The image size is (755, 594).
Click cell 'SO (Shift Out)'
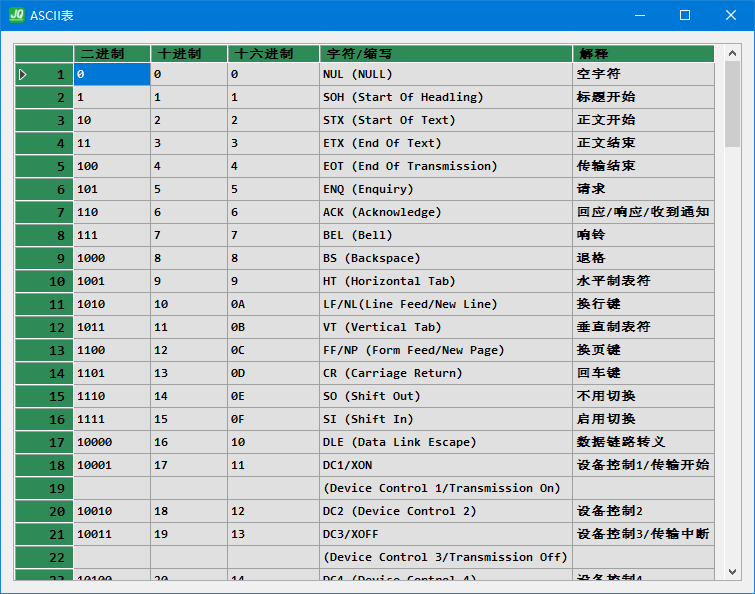click(446, 396)
